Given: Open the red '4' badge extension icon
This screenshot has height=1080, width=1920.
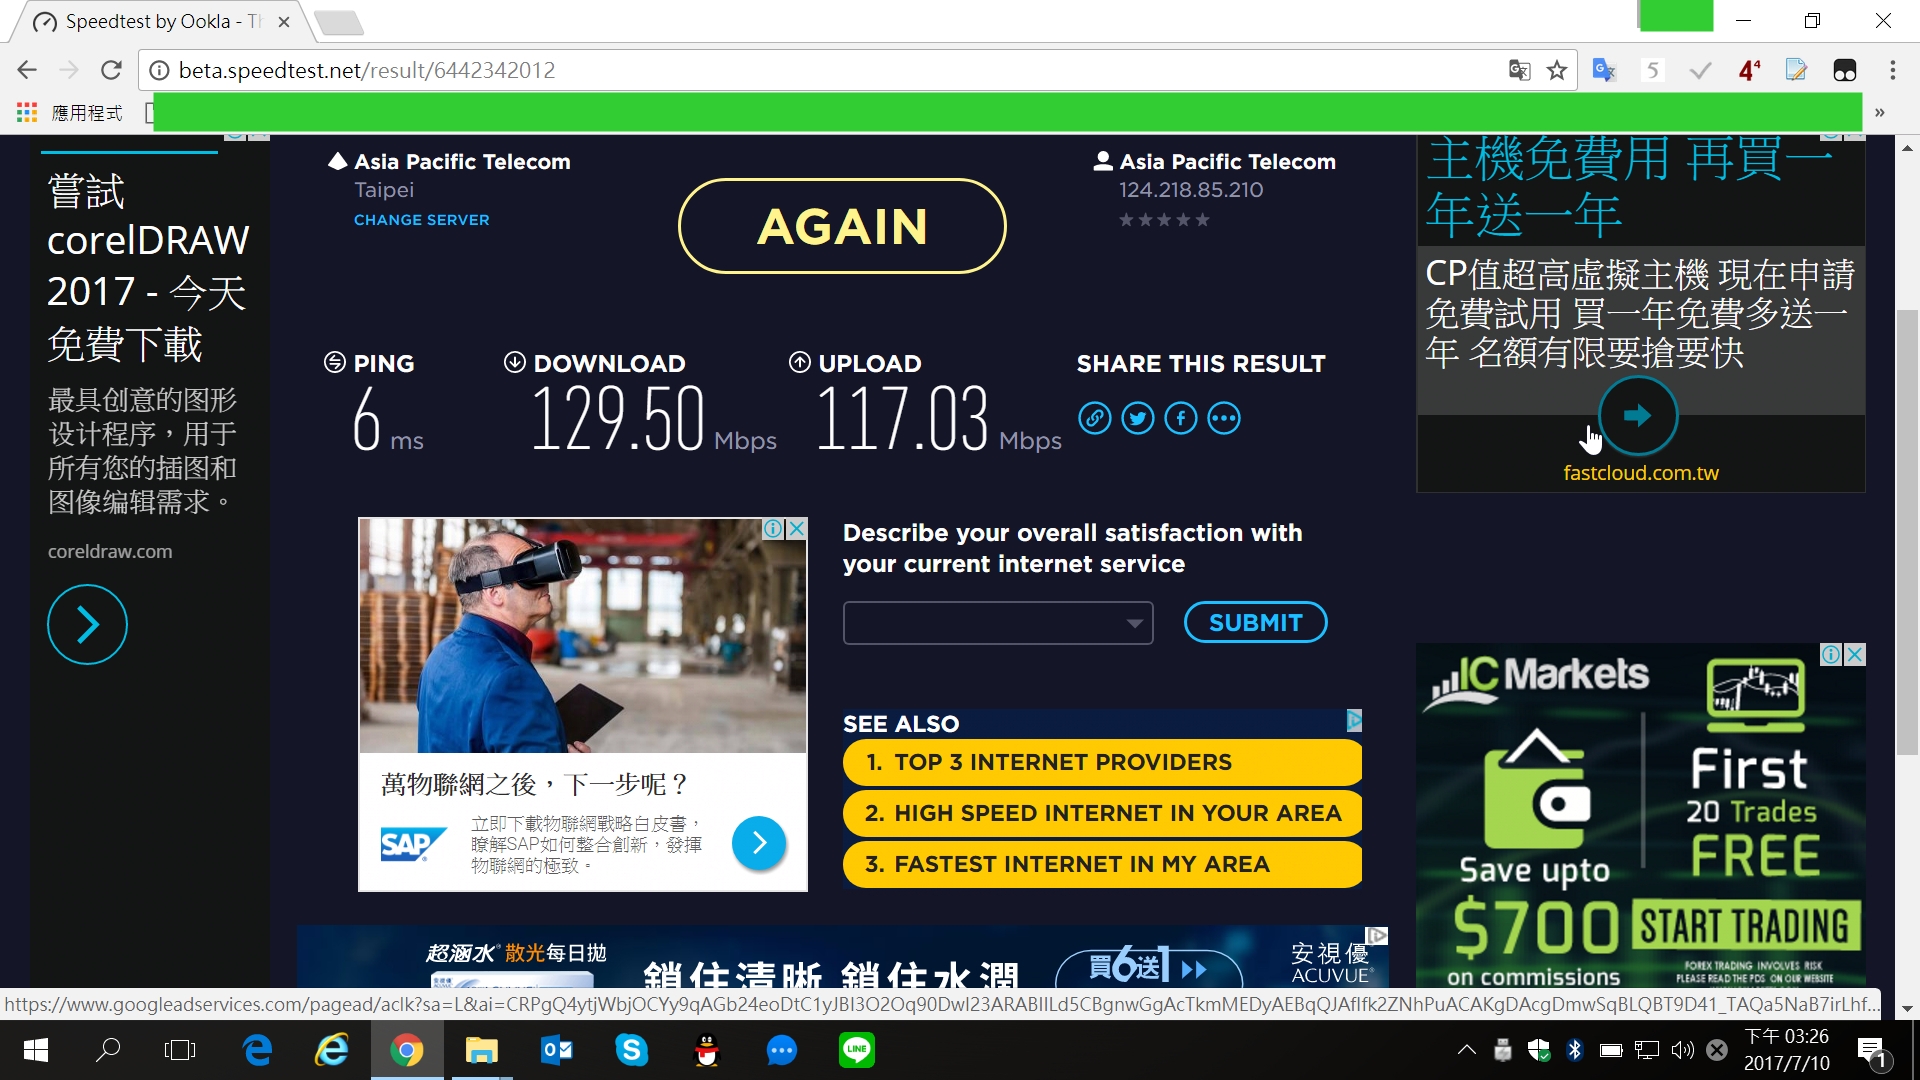Looking at the screenshot, I should tap(1749, 70).
